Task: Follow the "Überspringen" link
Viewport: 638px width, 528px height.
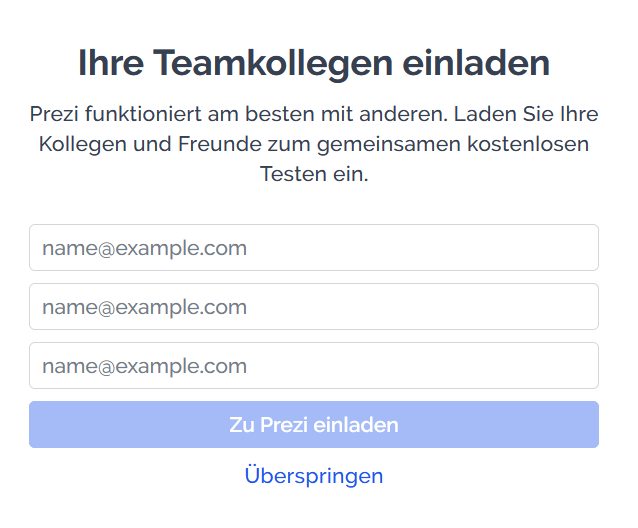Action: pos(313,476)
